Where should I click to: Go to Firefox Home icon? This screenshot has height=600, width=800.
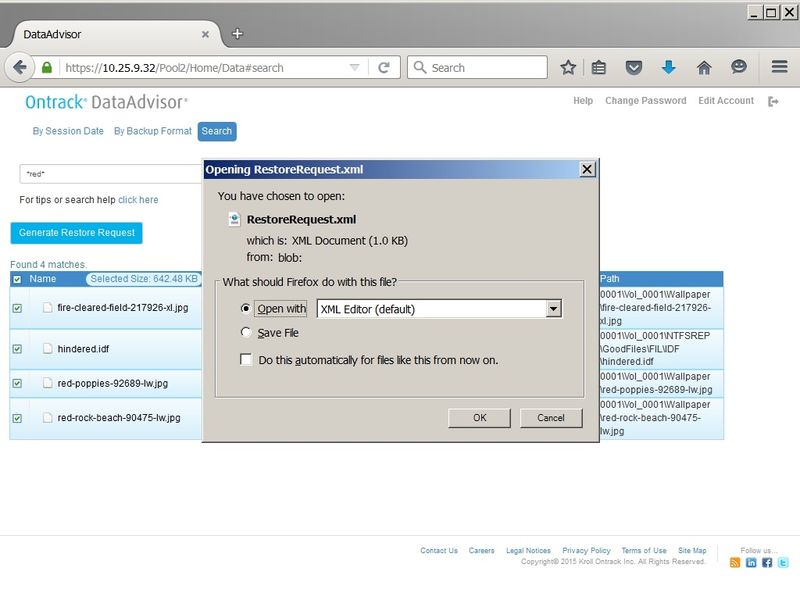tap(704, 68)
